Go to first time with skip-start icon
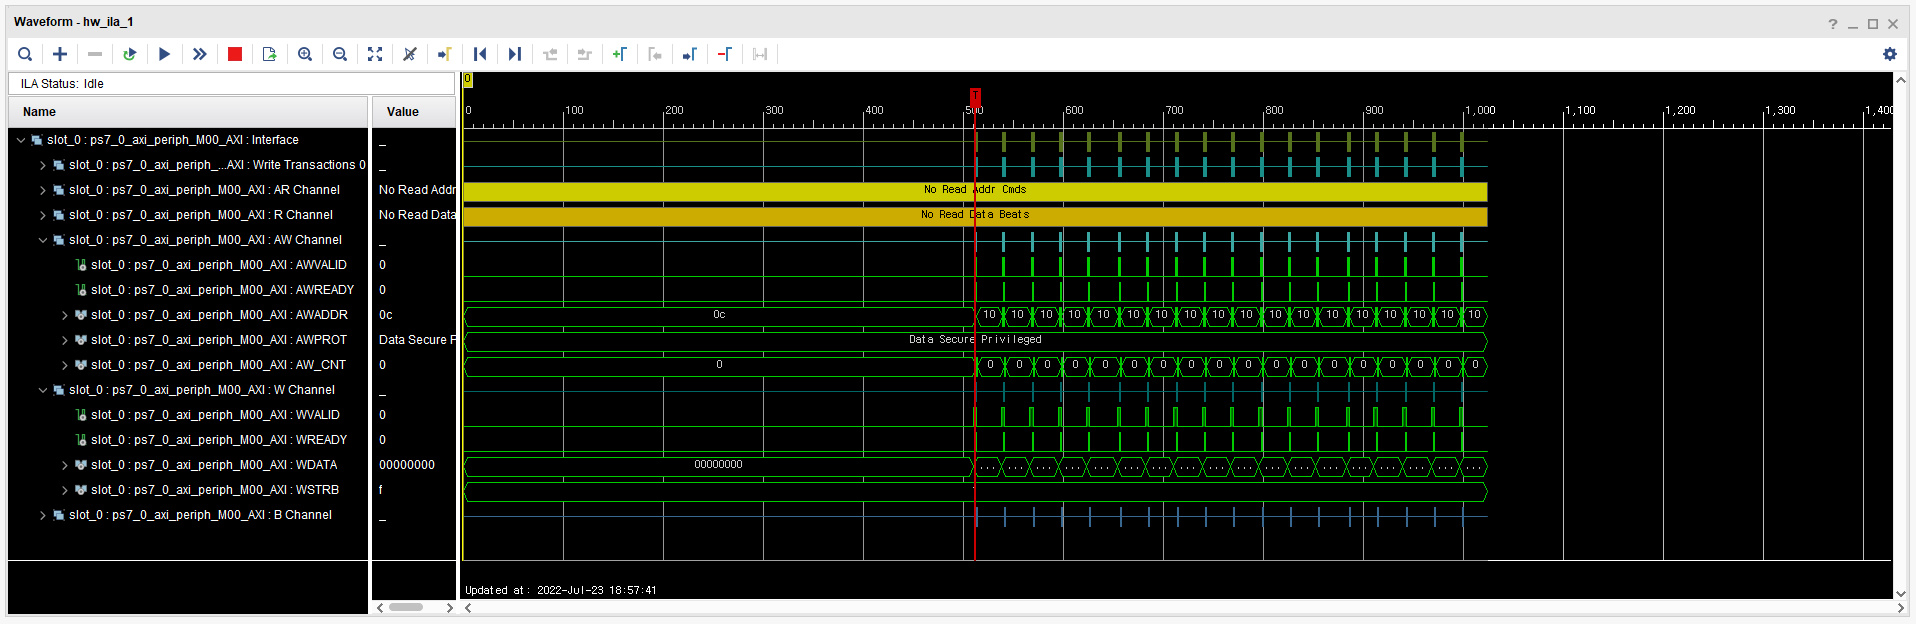This screenshot has width=1916, height=624. [x=480, y=54]
